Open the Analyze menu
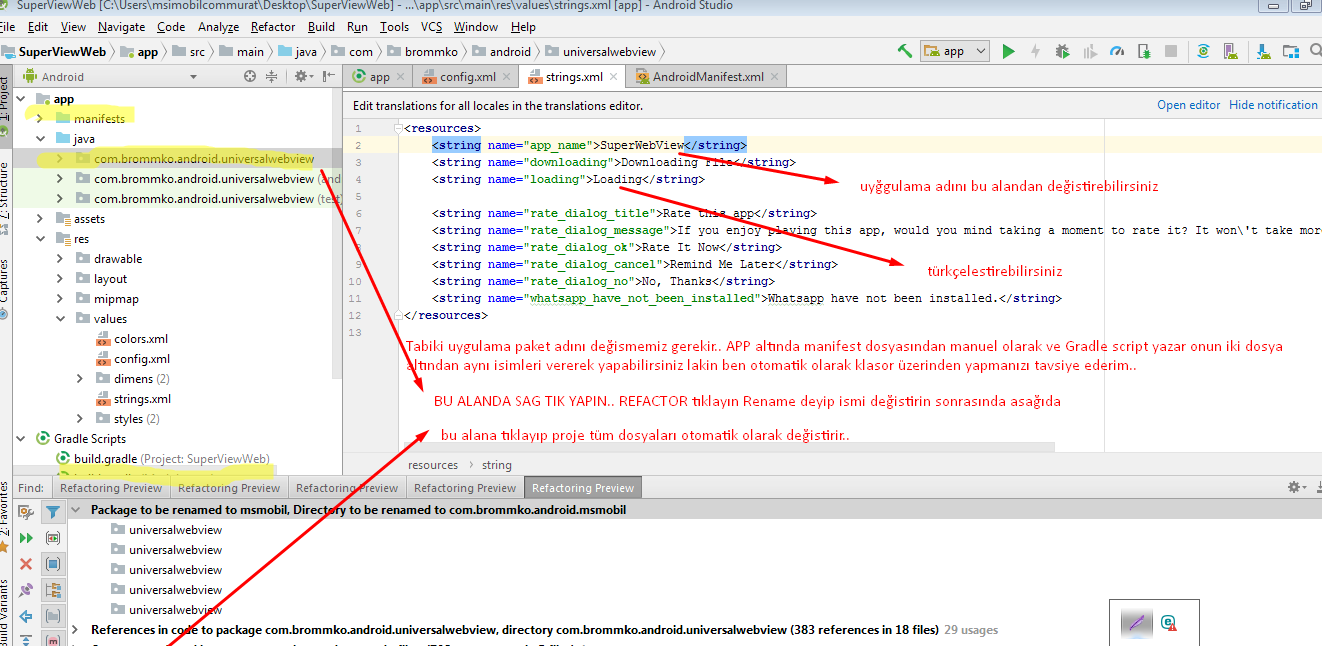Screen dimensions: 1322x646 tap(218, 27)
